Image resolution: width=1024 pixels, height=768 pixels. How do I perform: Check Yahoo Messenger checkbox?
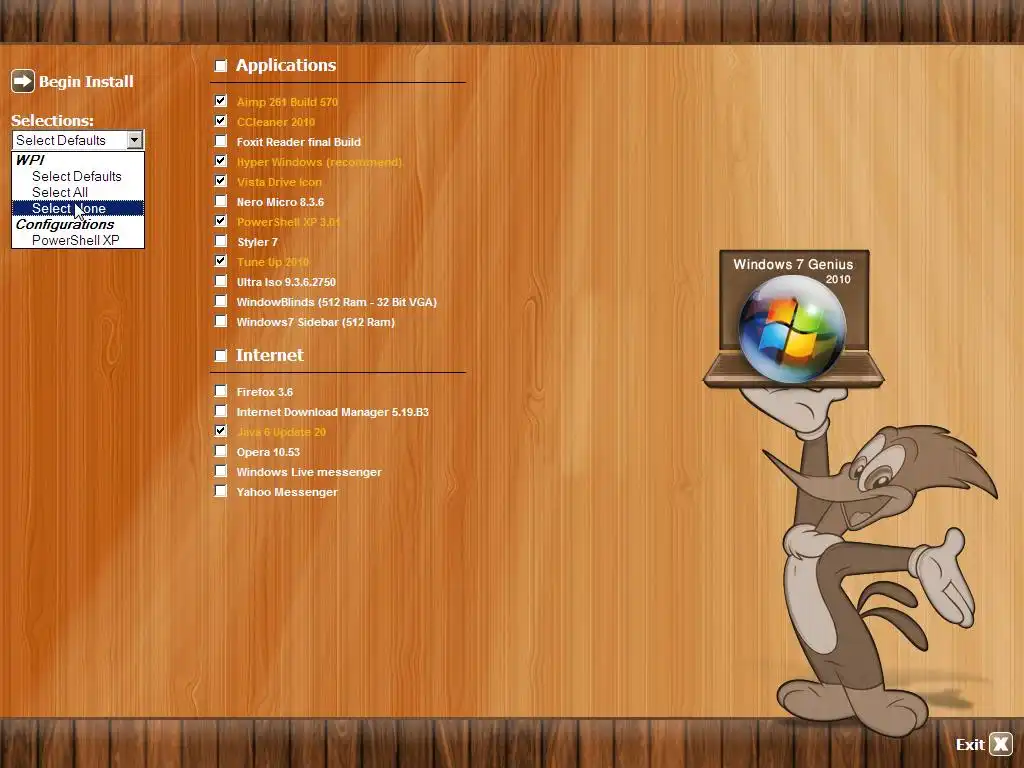(221, 491)
